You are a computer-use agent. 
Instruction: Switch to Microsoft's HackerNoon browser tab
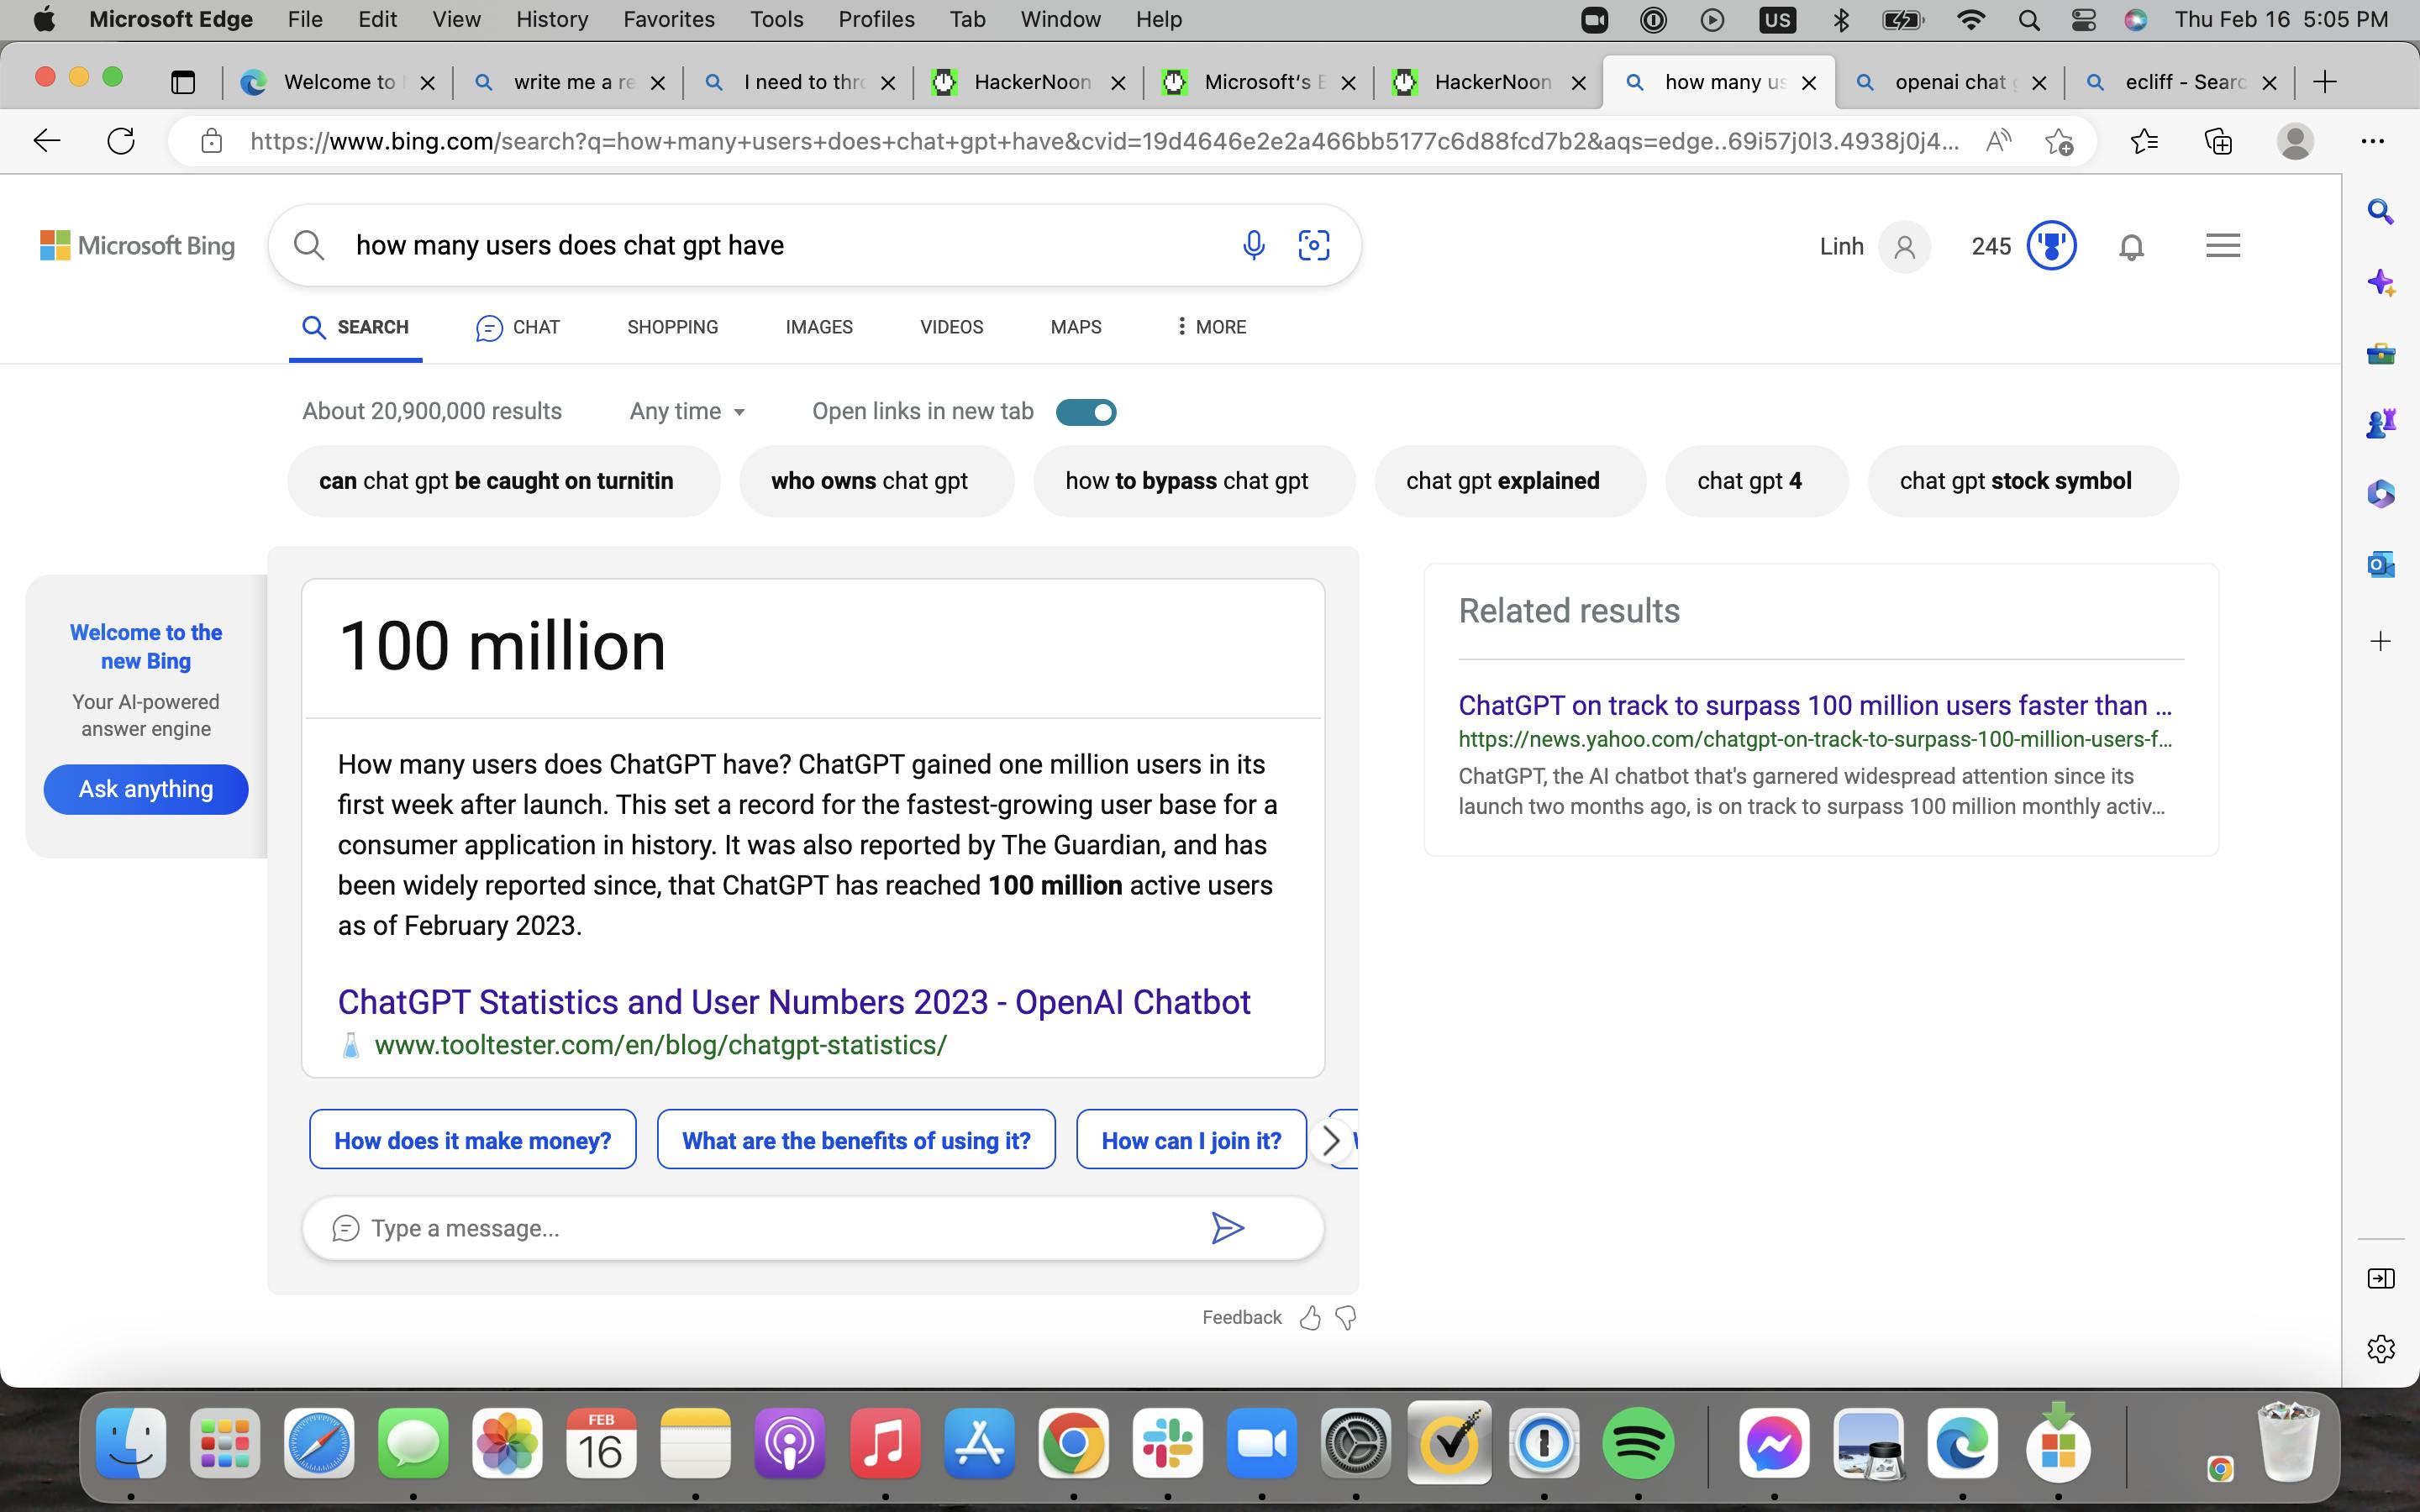click(1258, 82)
